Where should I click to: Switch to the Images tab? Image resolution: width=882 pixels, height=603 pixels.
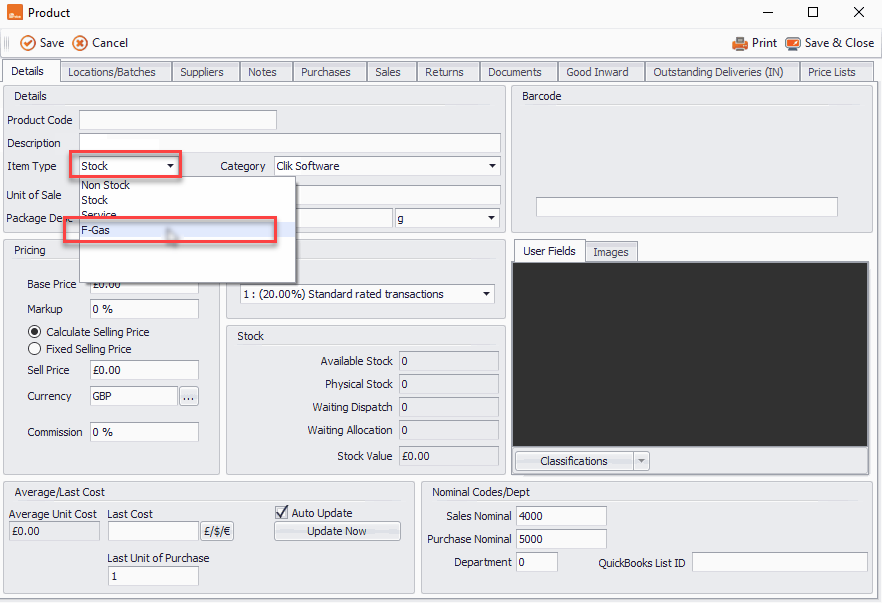click(610, 252)
